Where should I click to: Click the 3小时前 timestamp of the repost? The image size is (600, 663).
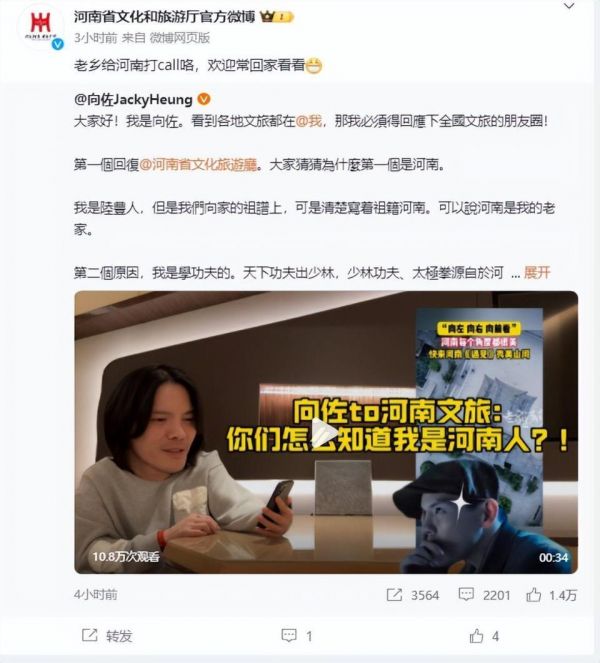tap(96, 38)
